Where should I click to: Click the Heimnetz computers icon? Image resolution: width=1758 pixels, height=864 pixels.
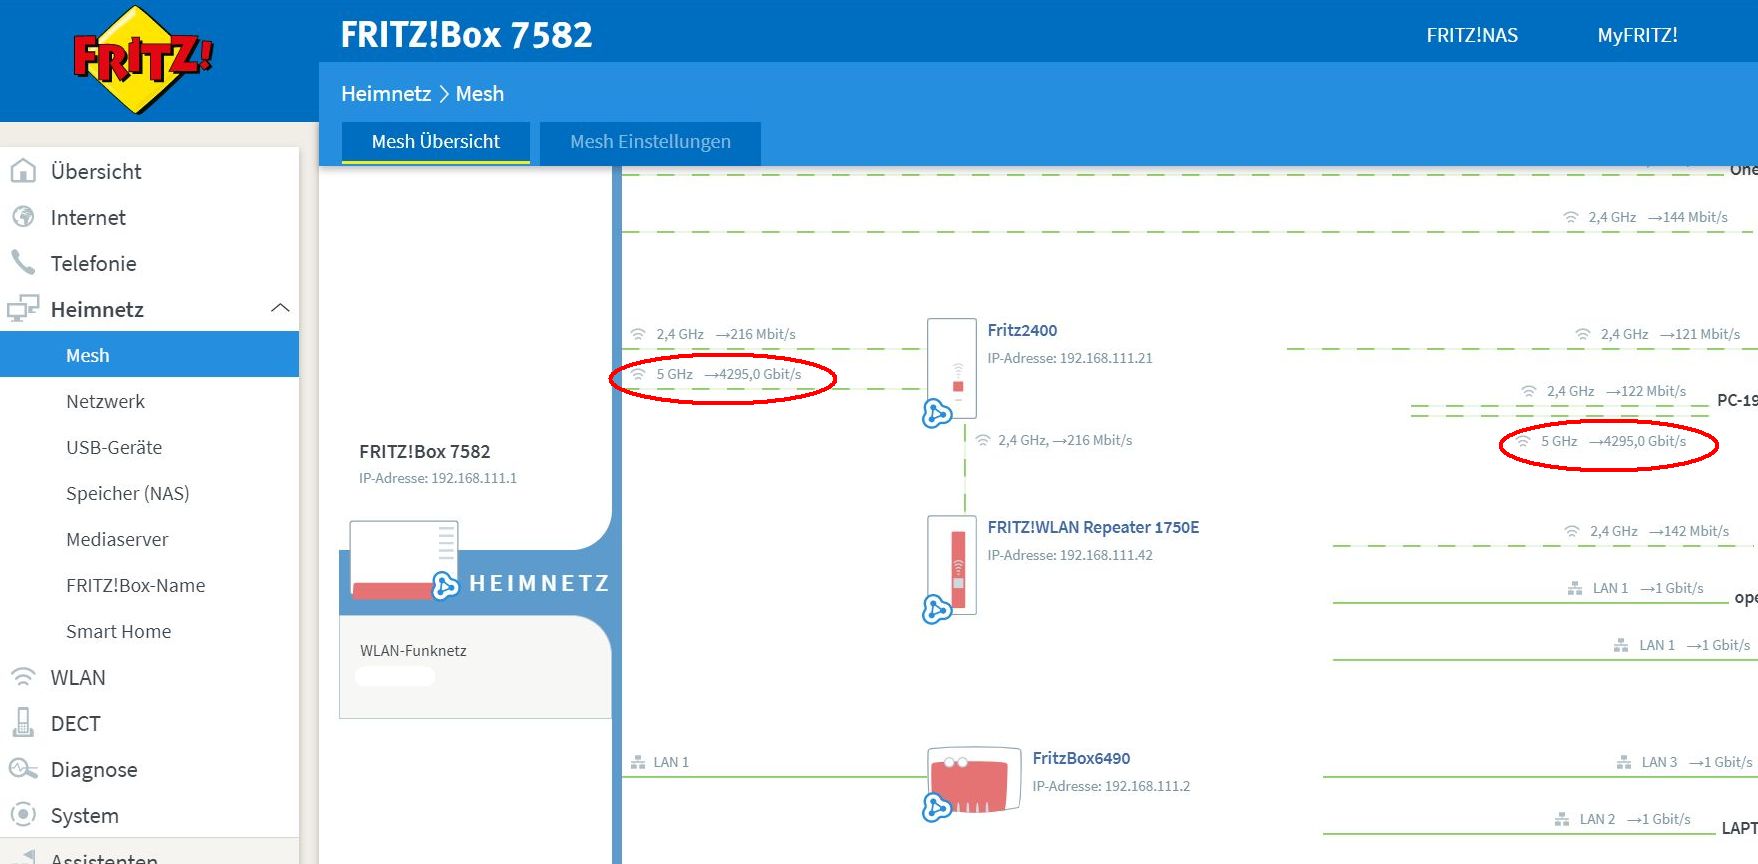click(x=23, y=309)
